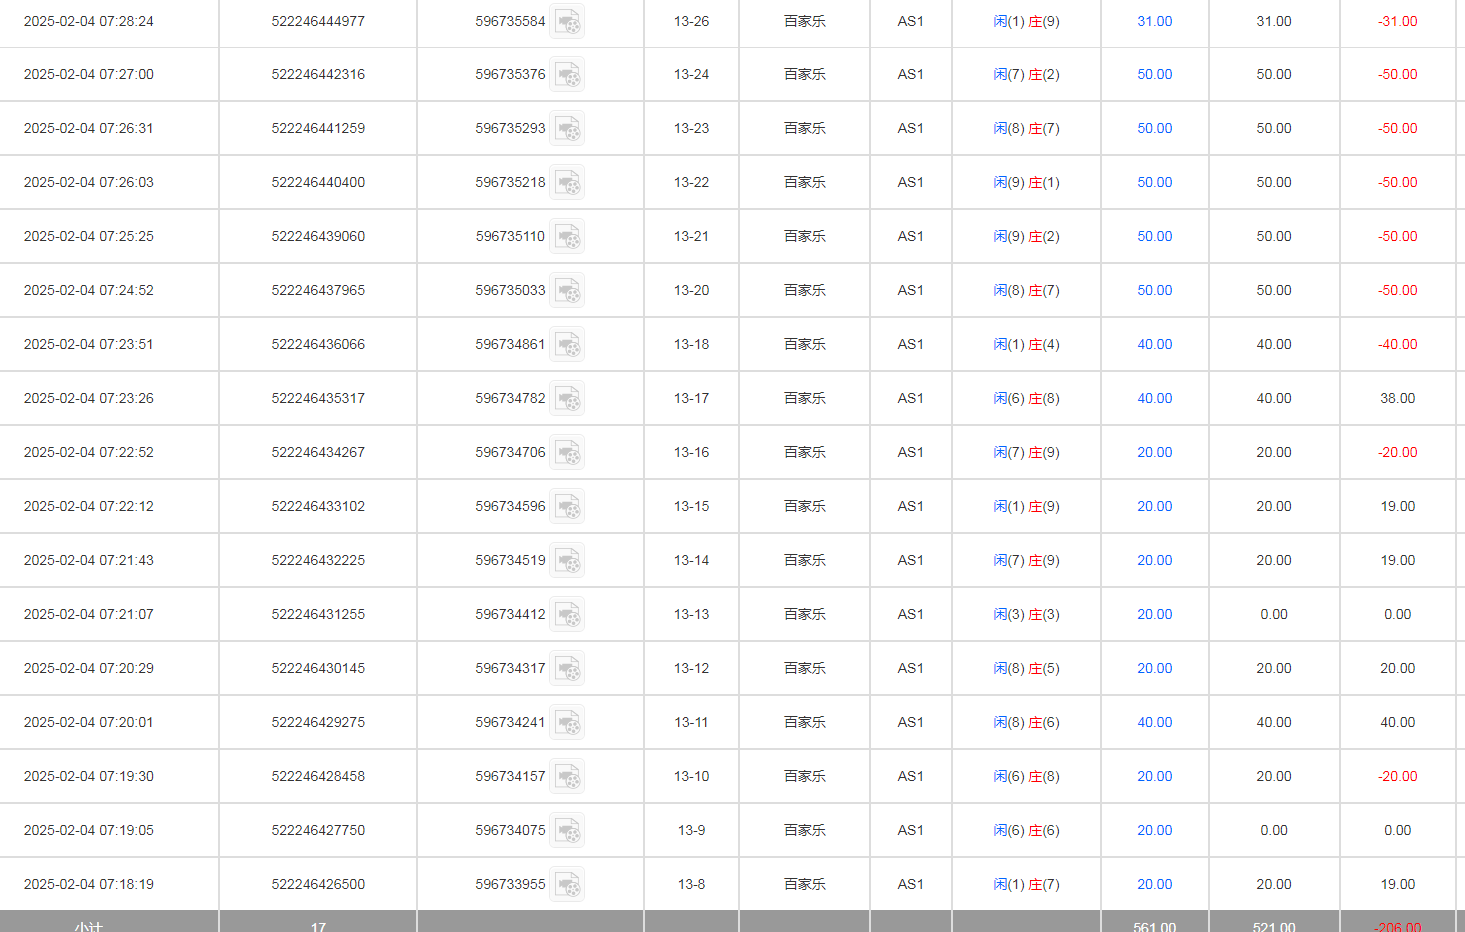1465x932 pixels.
Task: Click the 2025-02-04 07:18:19 timestamp cell
Action: [x=89, y=884]
